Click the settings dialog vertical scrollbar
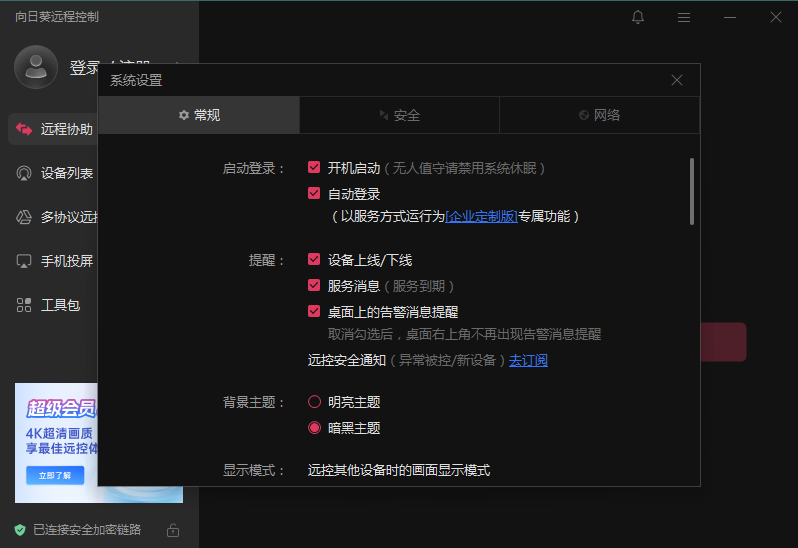Image resolution: width=798 pixels, height=548 pixels. point(691,191)
